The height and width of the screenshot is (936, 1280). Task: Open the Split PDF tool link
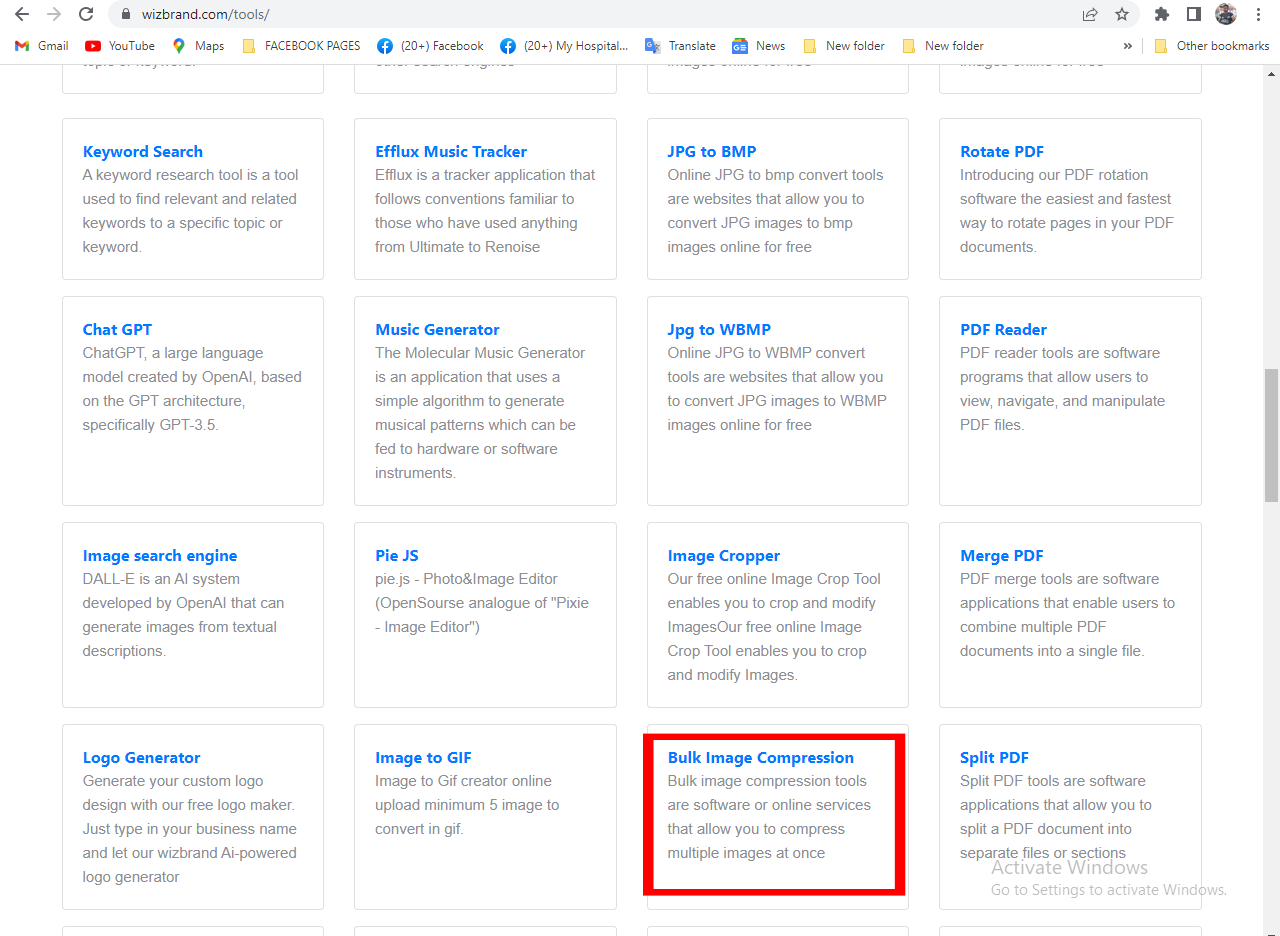(994, 758)
